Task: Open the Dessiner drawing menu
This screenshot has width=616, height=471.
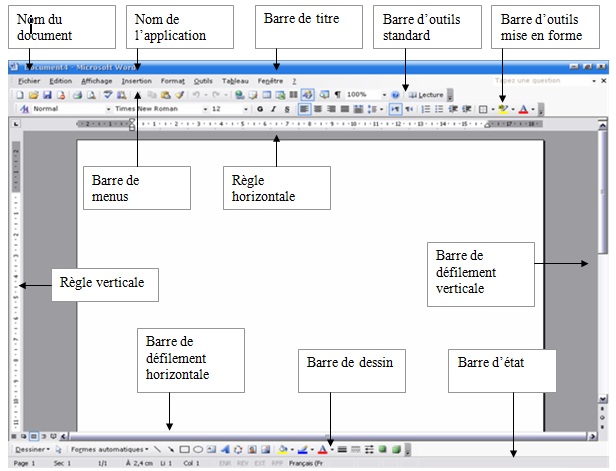Action: pyautogui.click(x=32, y=449)
